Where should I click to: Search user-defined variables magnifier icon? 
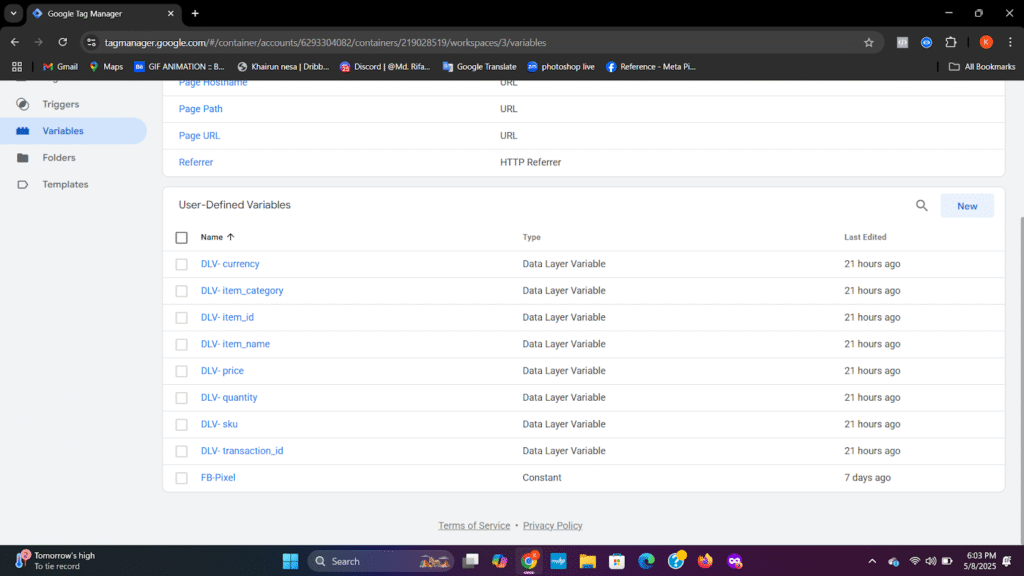click(x=921, y=206)
